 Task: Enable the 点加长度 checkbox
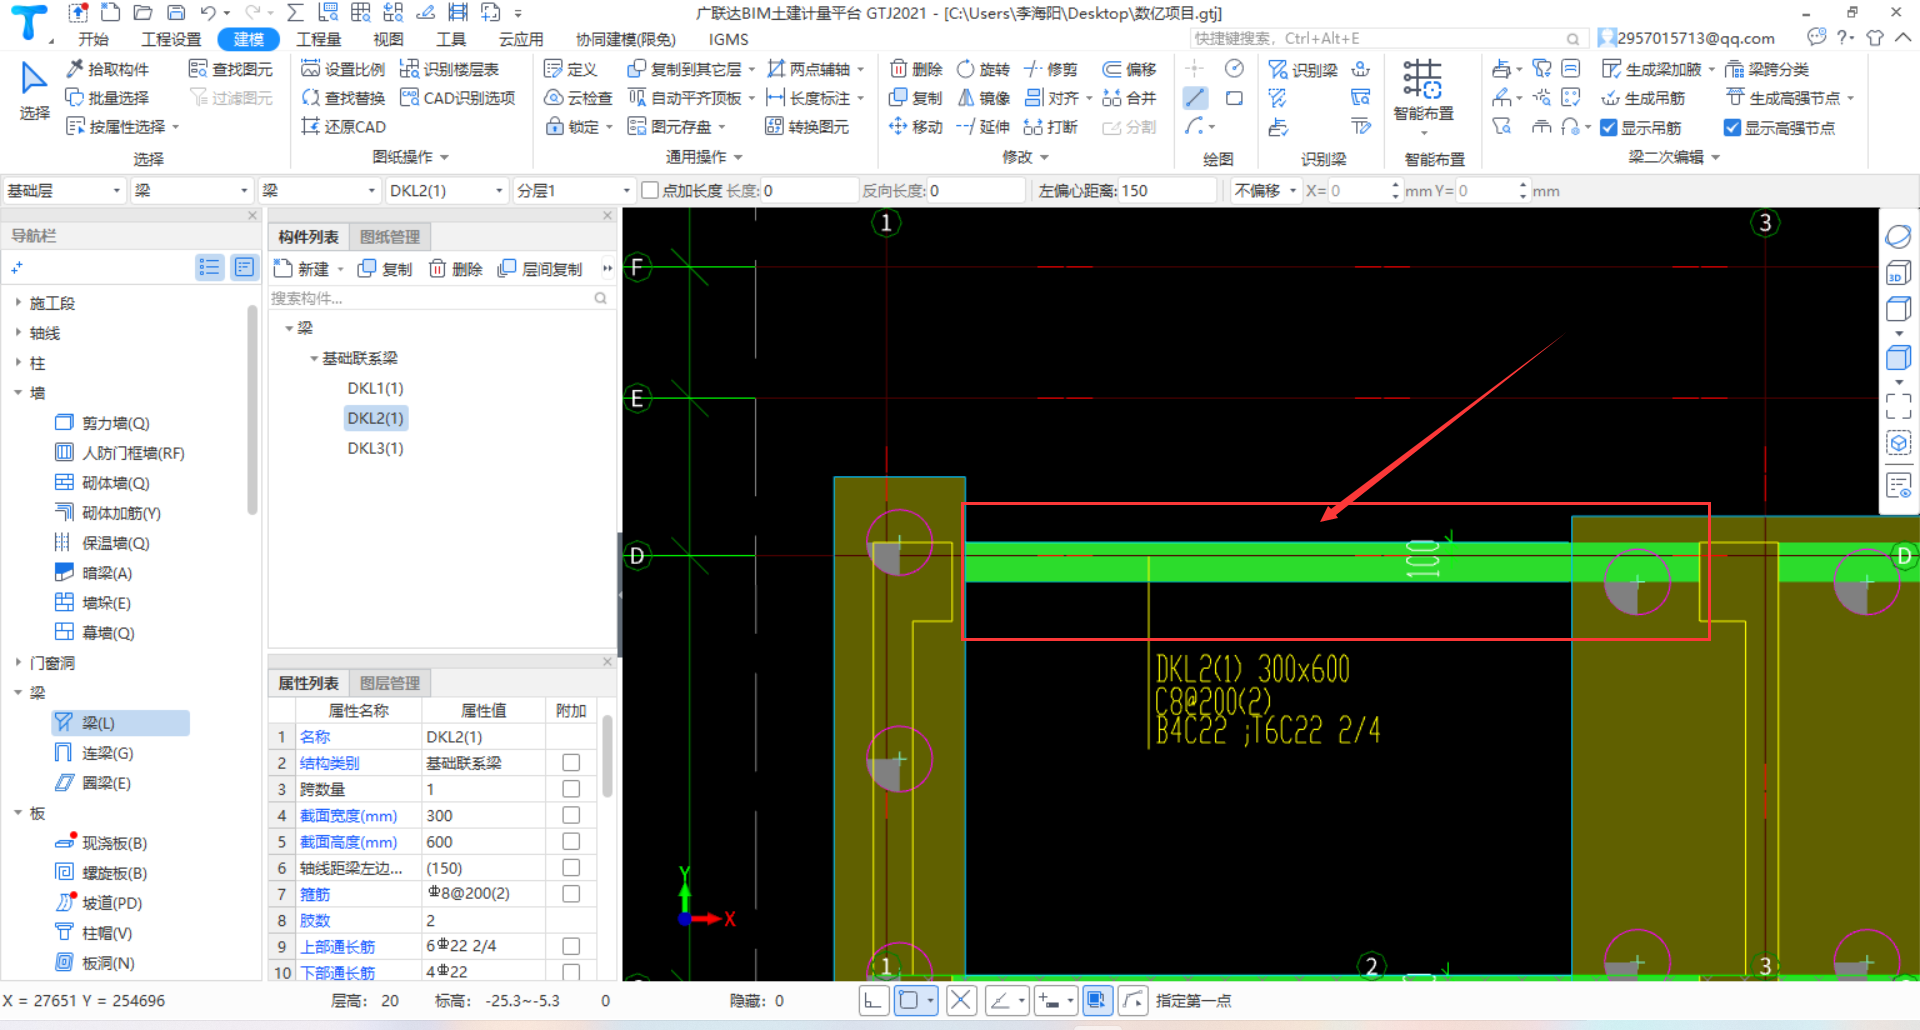(x=650, y=190)
